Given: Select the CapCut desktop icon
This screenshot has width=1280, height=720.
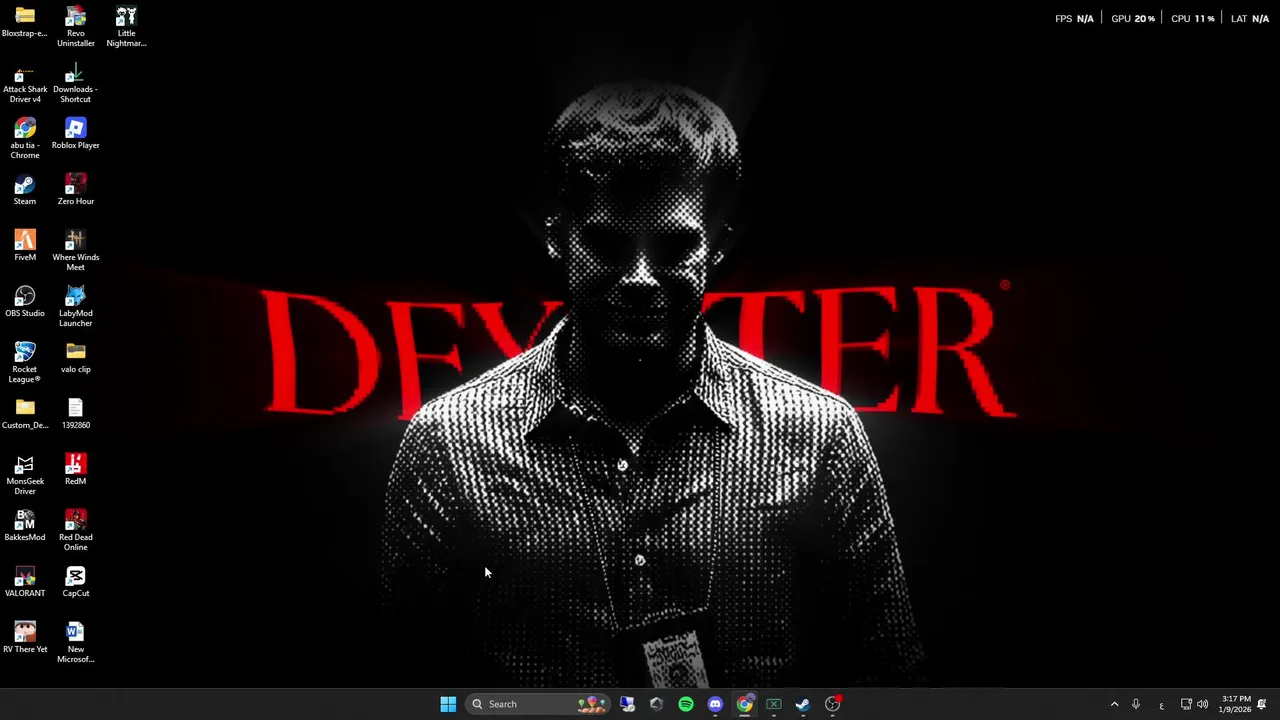Looking at the screenshot, I should pyautogui.click(x=76, y=582).
